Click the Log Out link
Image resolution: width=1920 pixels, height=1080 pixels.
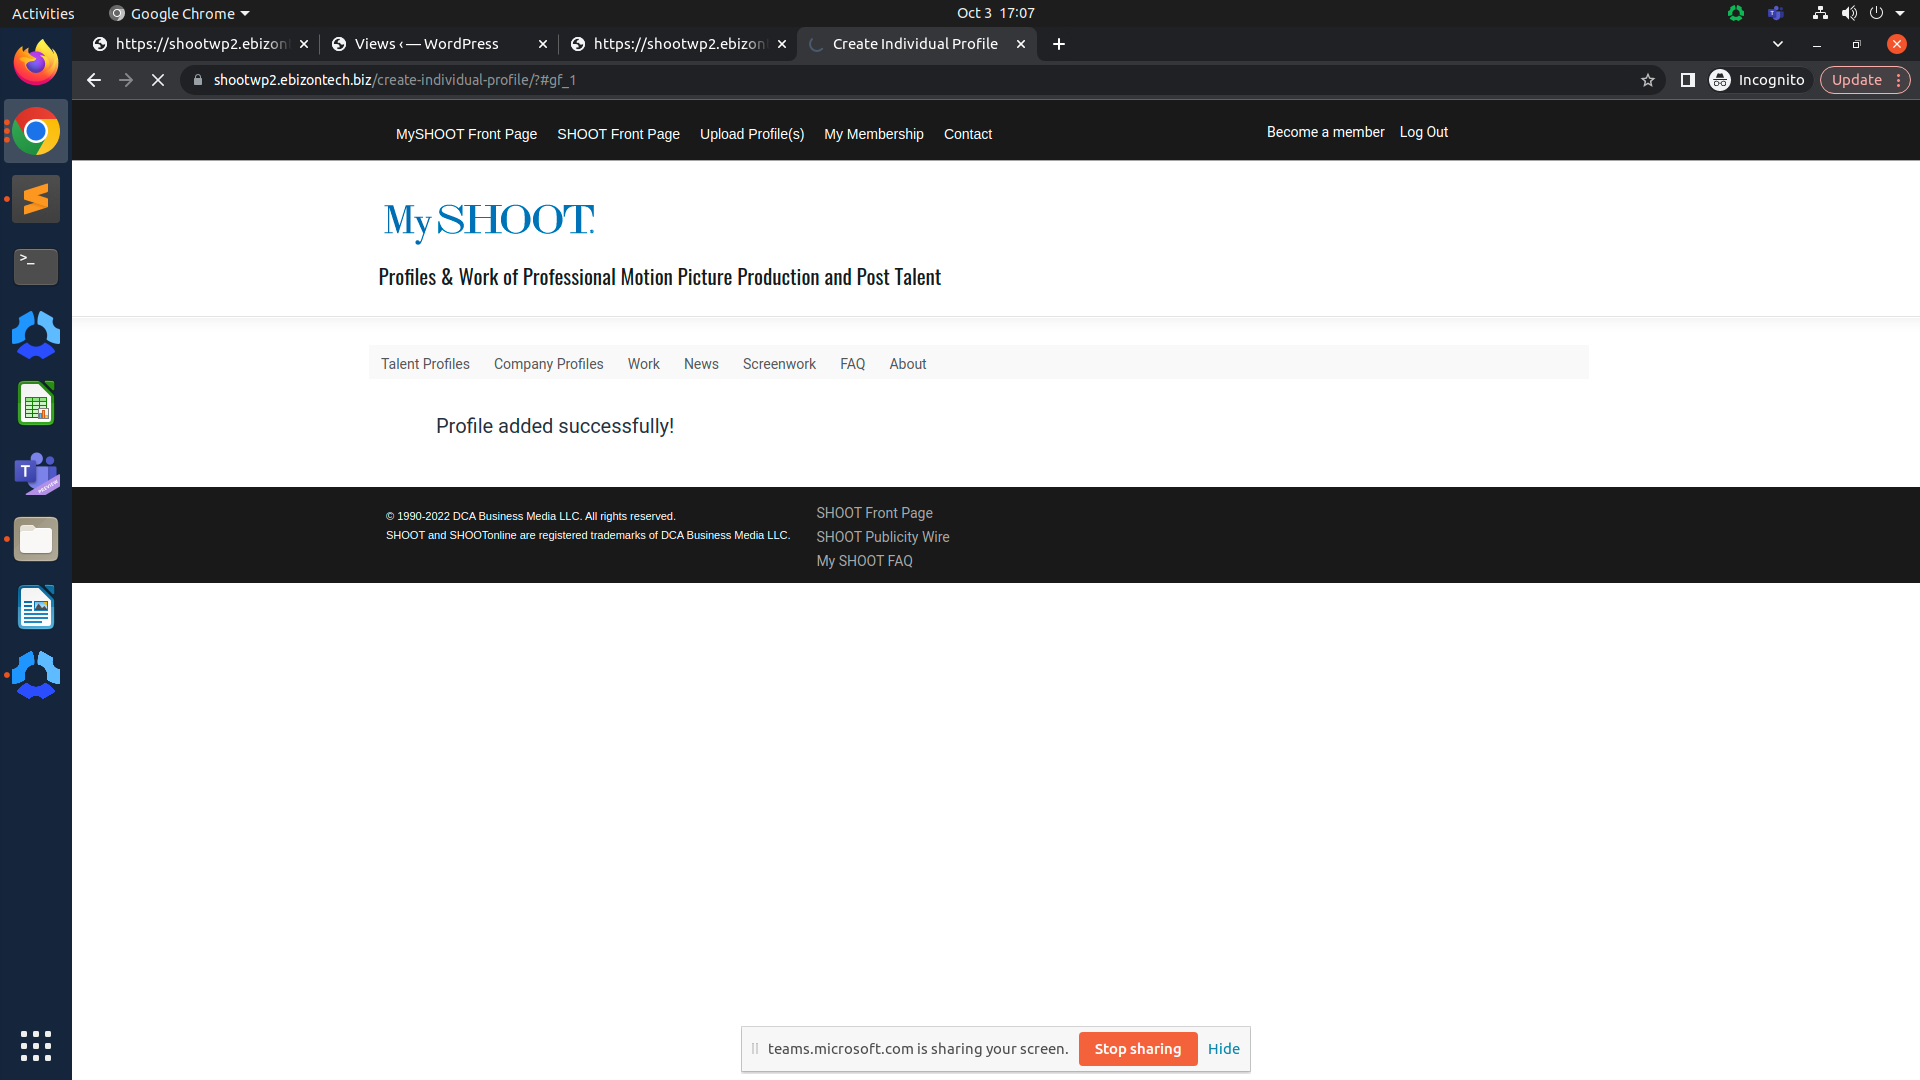1423,132
